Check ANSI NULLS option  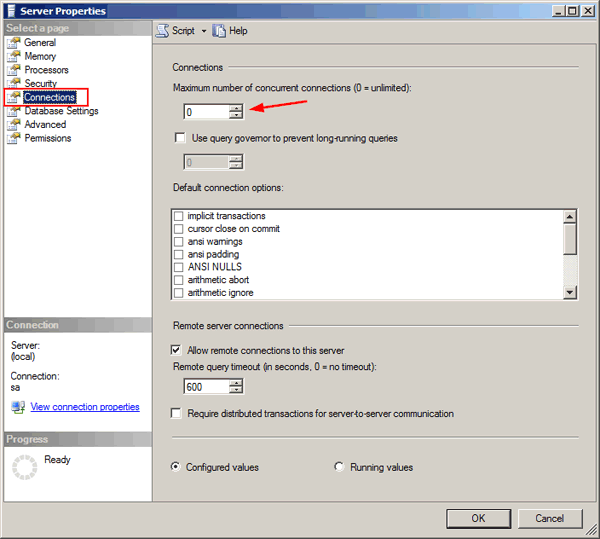[179, 267]
